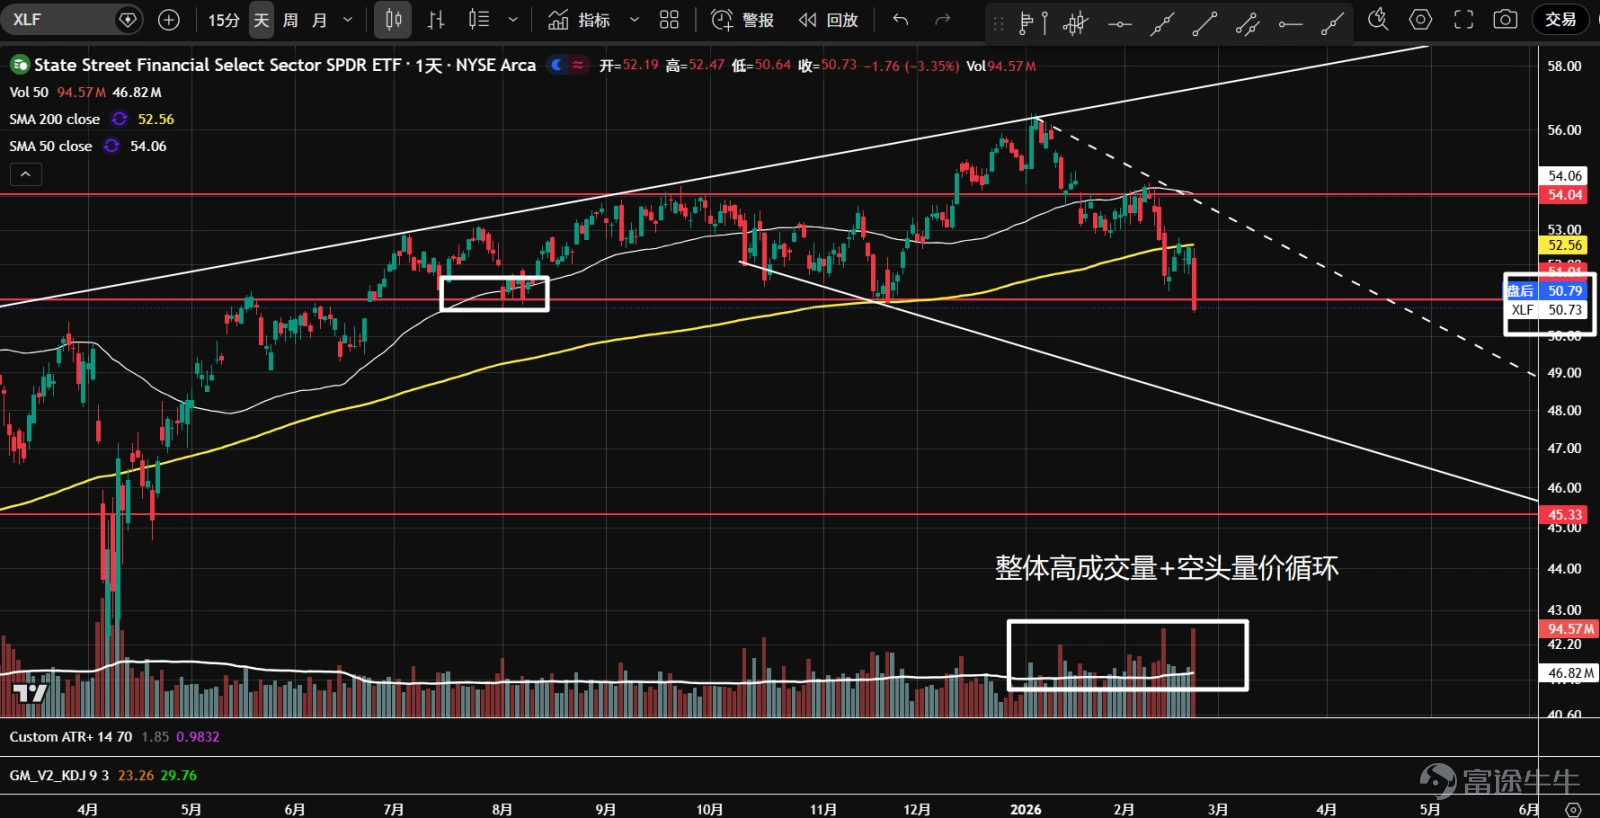The height and width of the screenshot is (818, 1600).
Task: Pick the flag and pin drawing tool in the favorites bar
Action: (1033, 22)
